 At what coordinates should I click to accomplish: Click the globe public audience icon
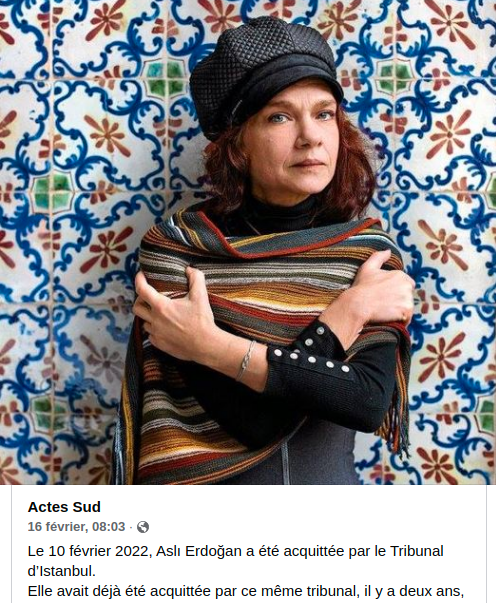[x=143, y=527]
